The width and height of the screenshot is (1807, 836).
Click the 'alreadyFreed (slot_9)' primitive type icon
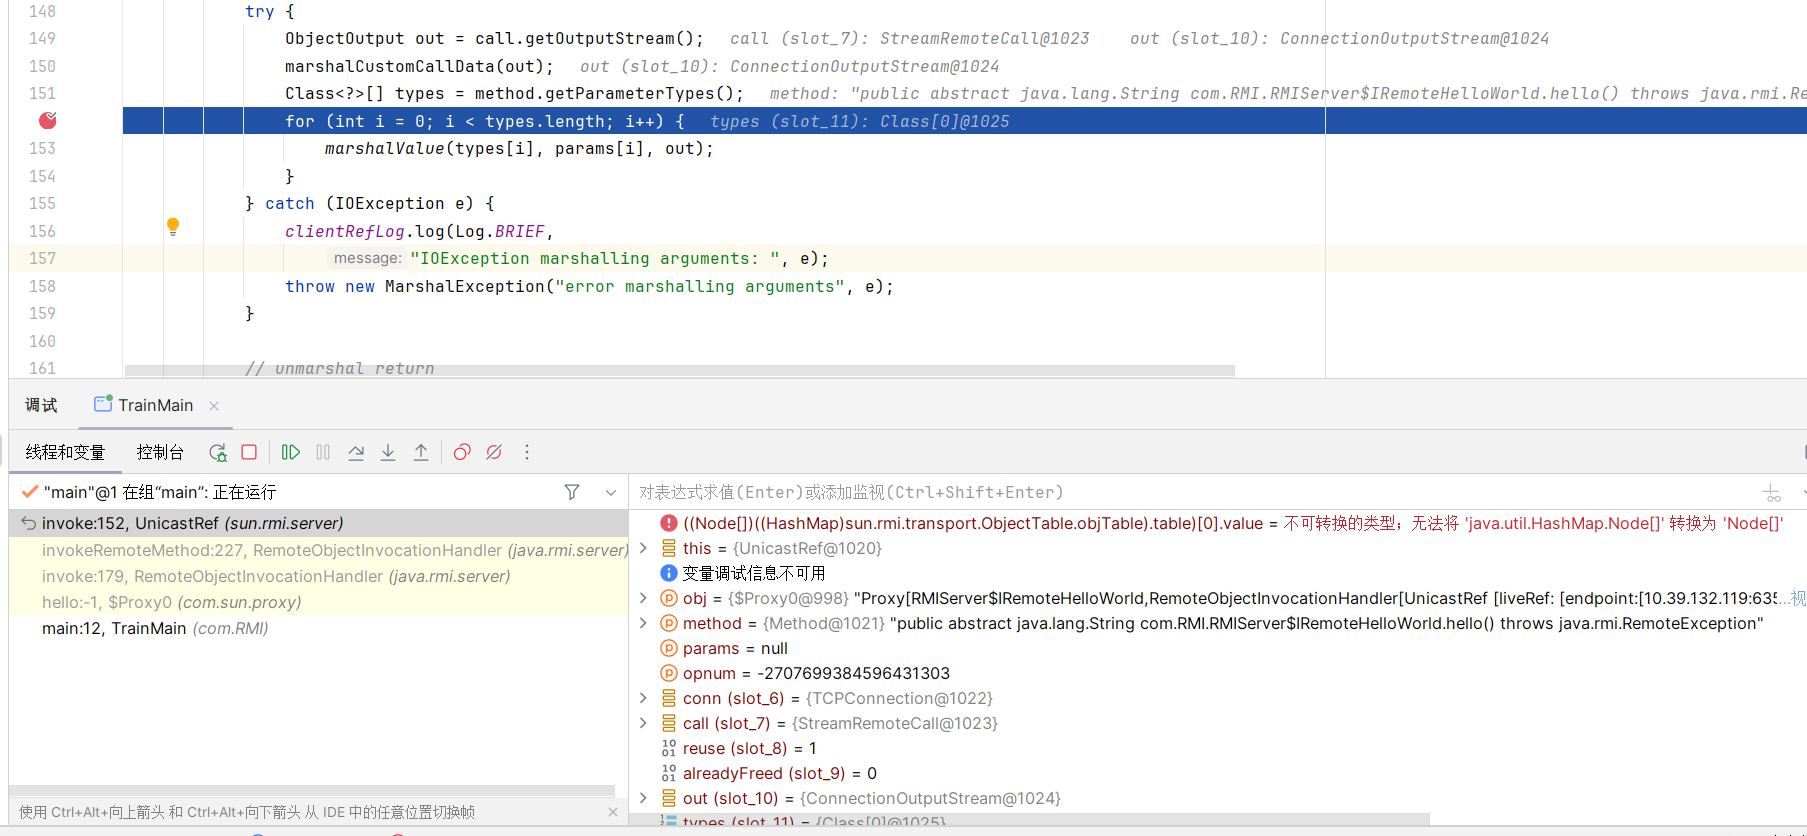pos(669,773)
